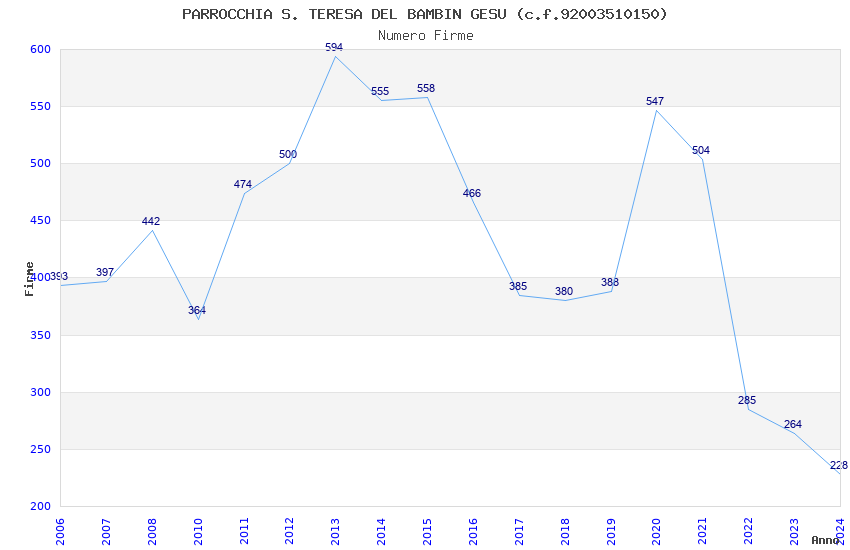Select the 285 data label
The height and width of the screenshot is (550, 850).
coord(747,400)
